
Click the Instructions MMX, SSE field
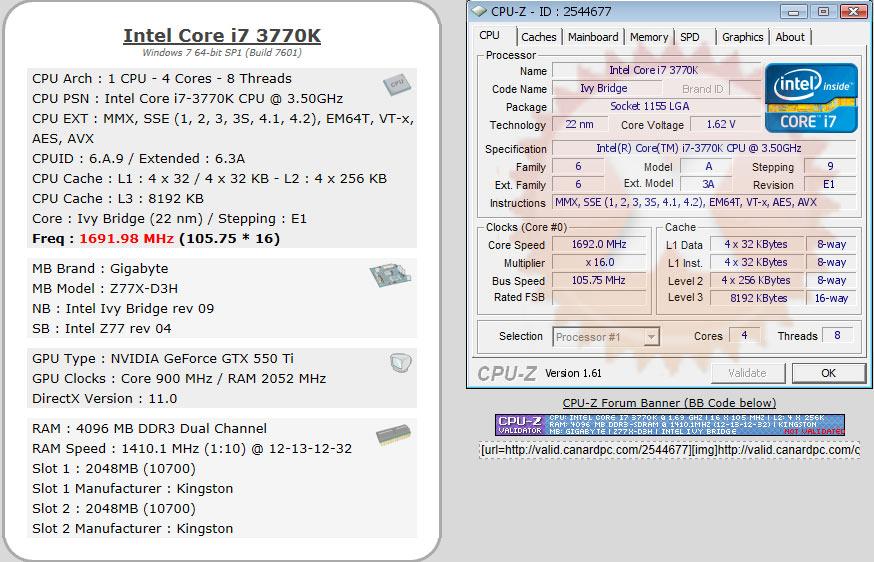[x=703, y=202]
